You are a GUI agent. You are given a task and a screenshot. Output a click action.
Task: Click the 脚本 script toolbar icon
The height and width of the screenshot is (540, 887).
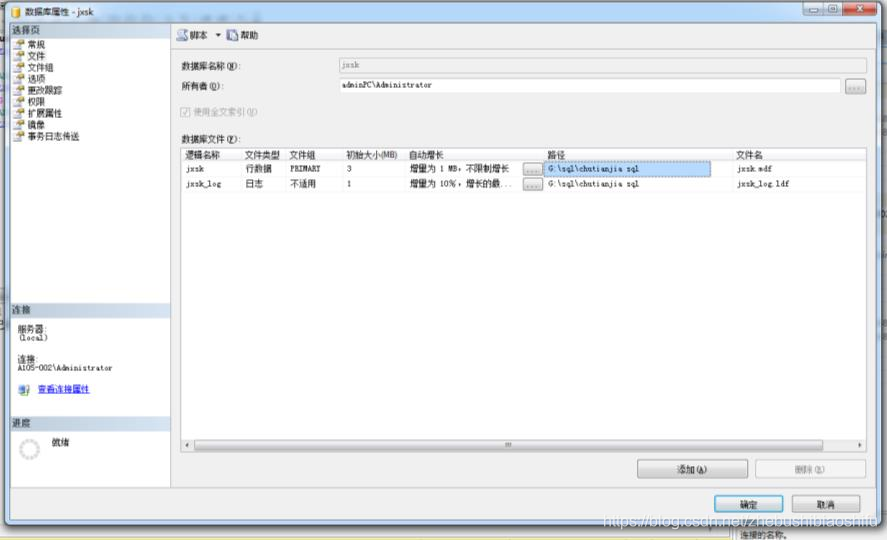[x=182, y=35]
